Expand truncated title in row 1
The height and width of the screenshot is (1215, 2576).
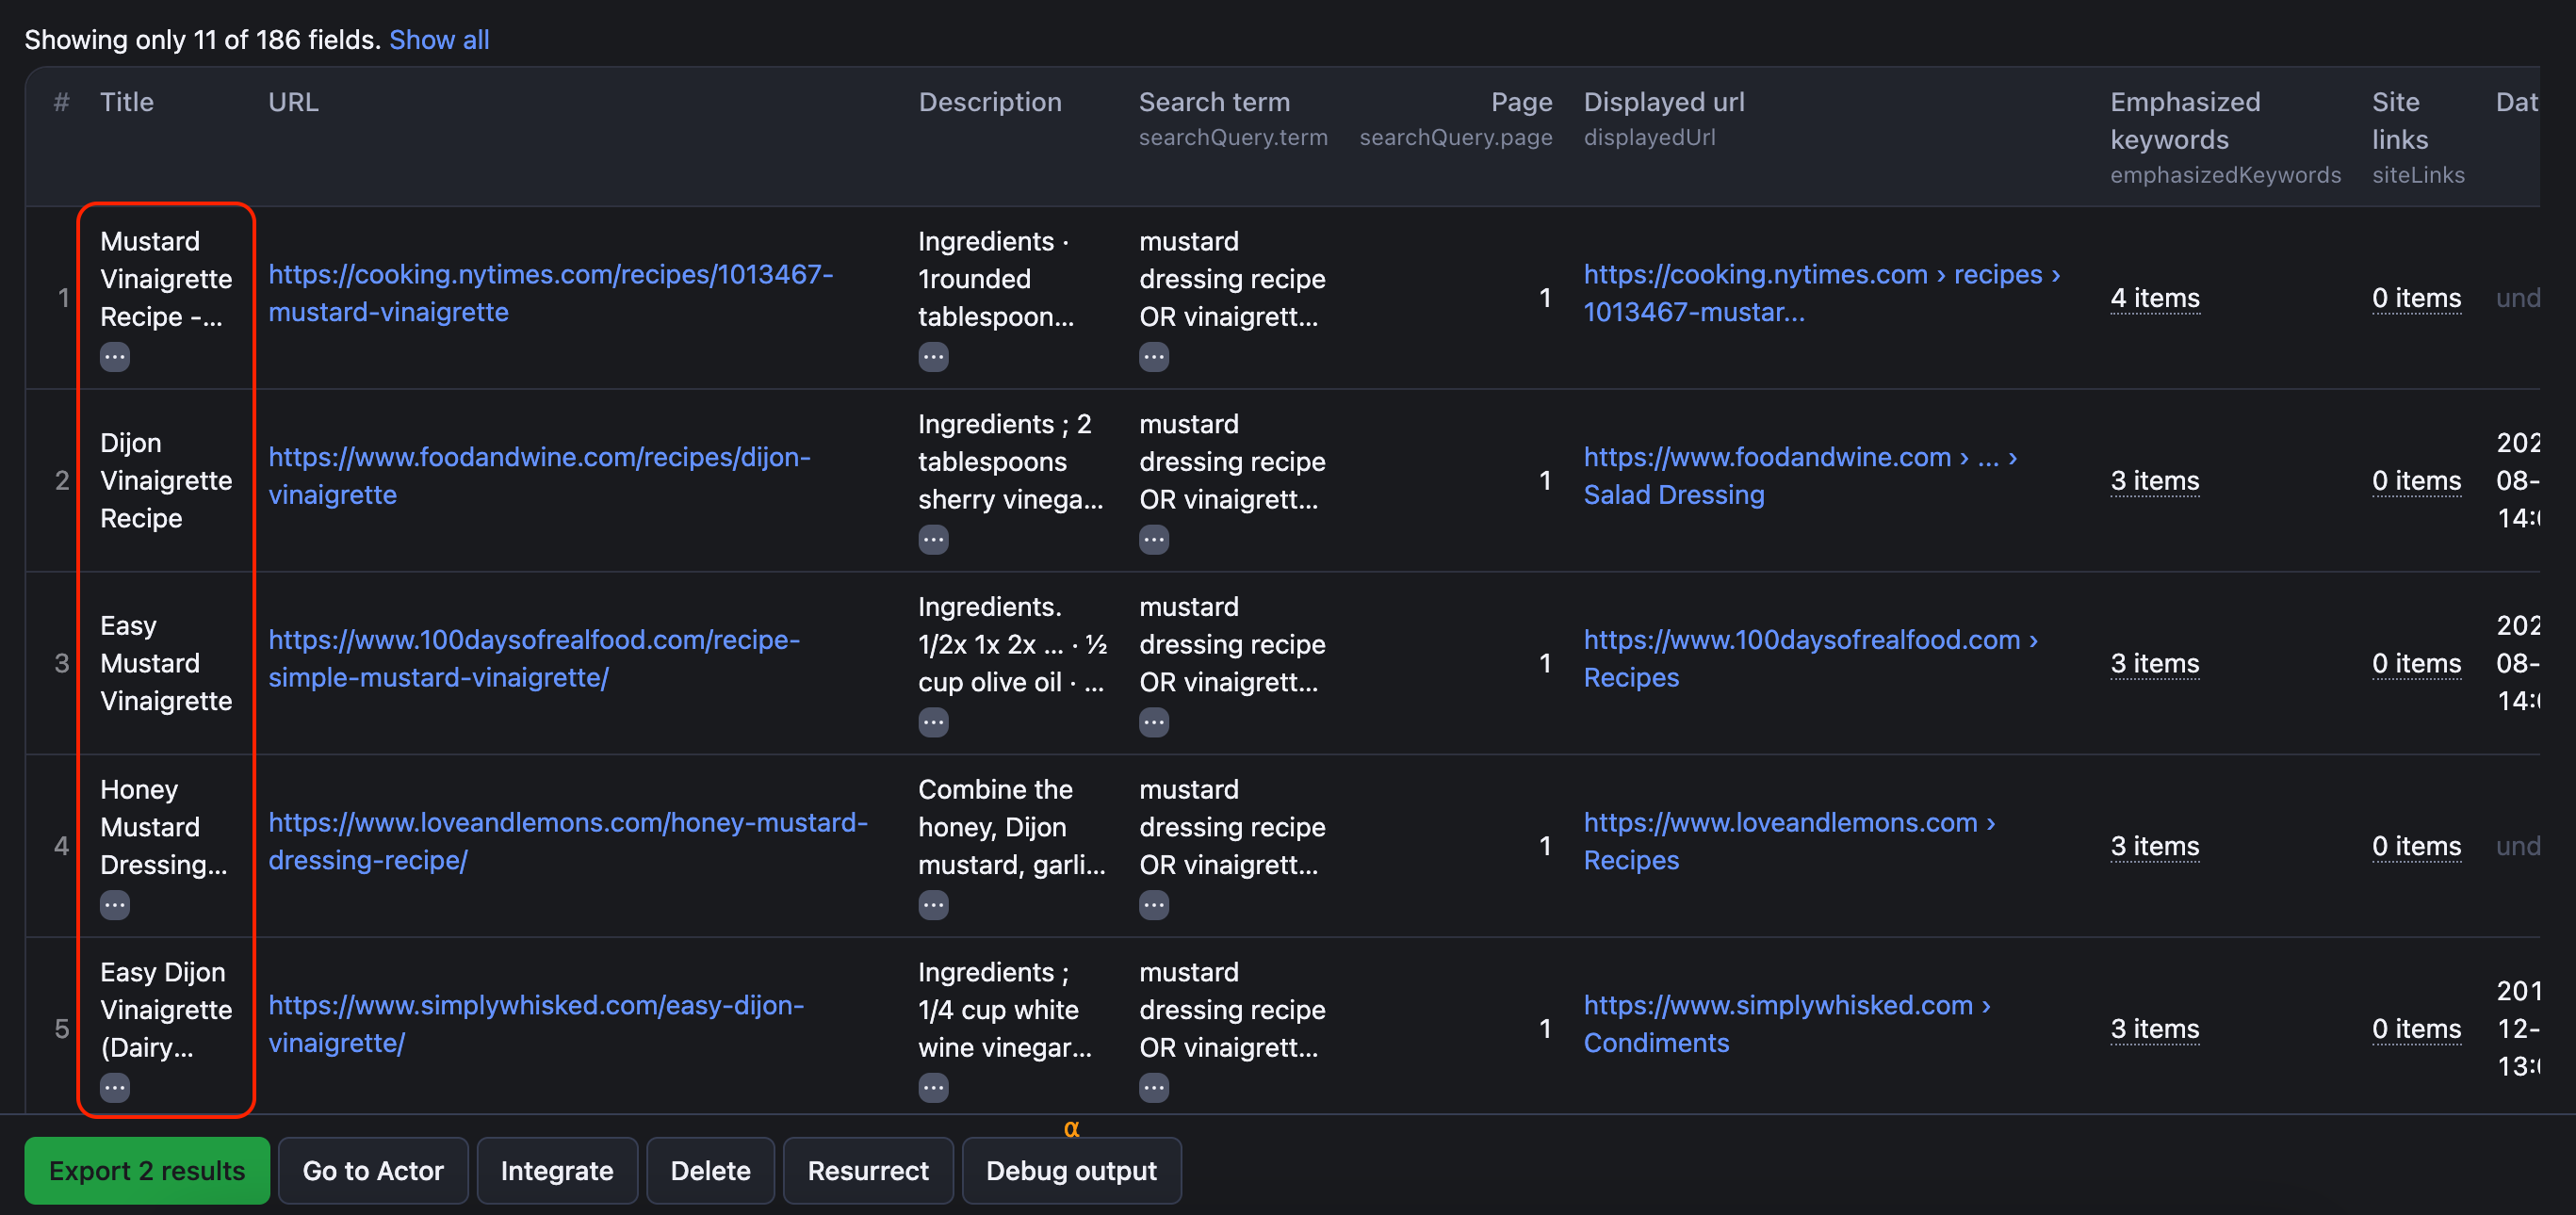pos(115,357)
